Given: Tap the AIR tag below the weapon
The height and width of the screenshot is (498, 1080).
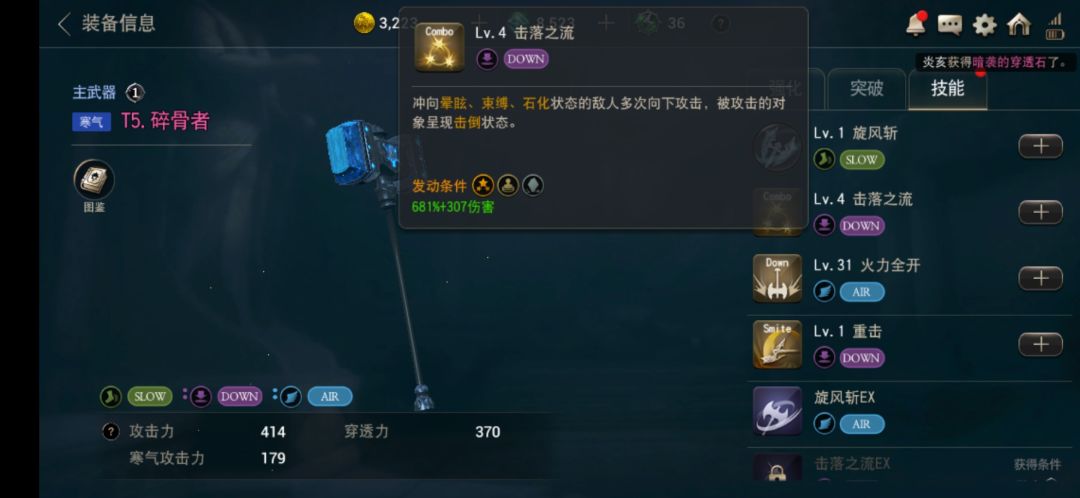Looking at the screenshot, I should 330,397.
